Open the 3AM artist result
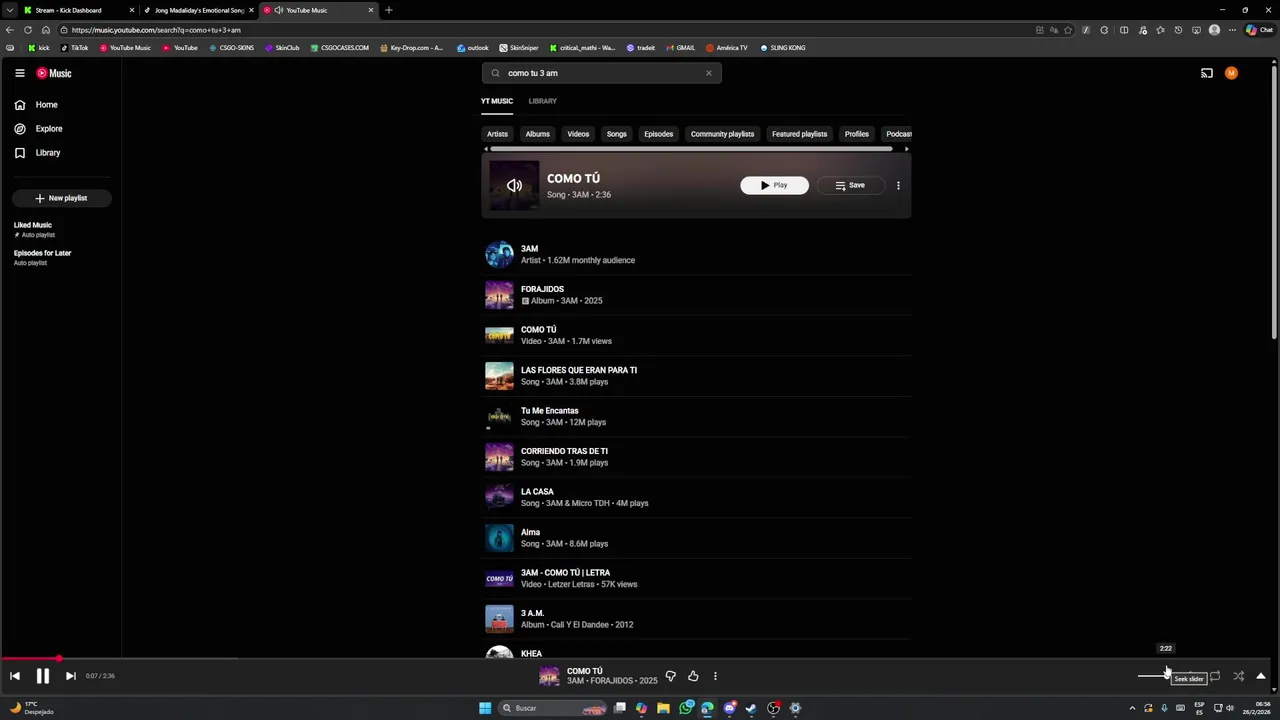 696,254
